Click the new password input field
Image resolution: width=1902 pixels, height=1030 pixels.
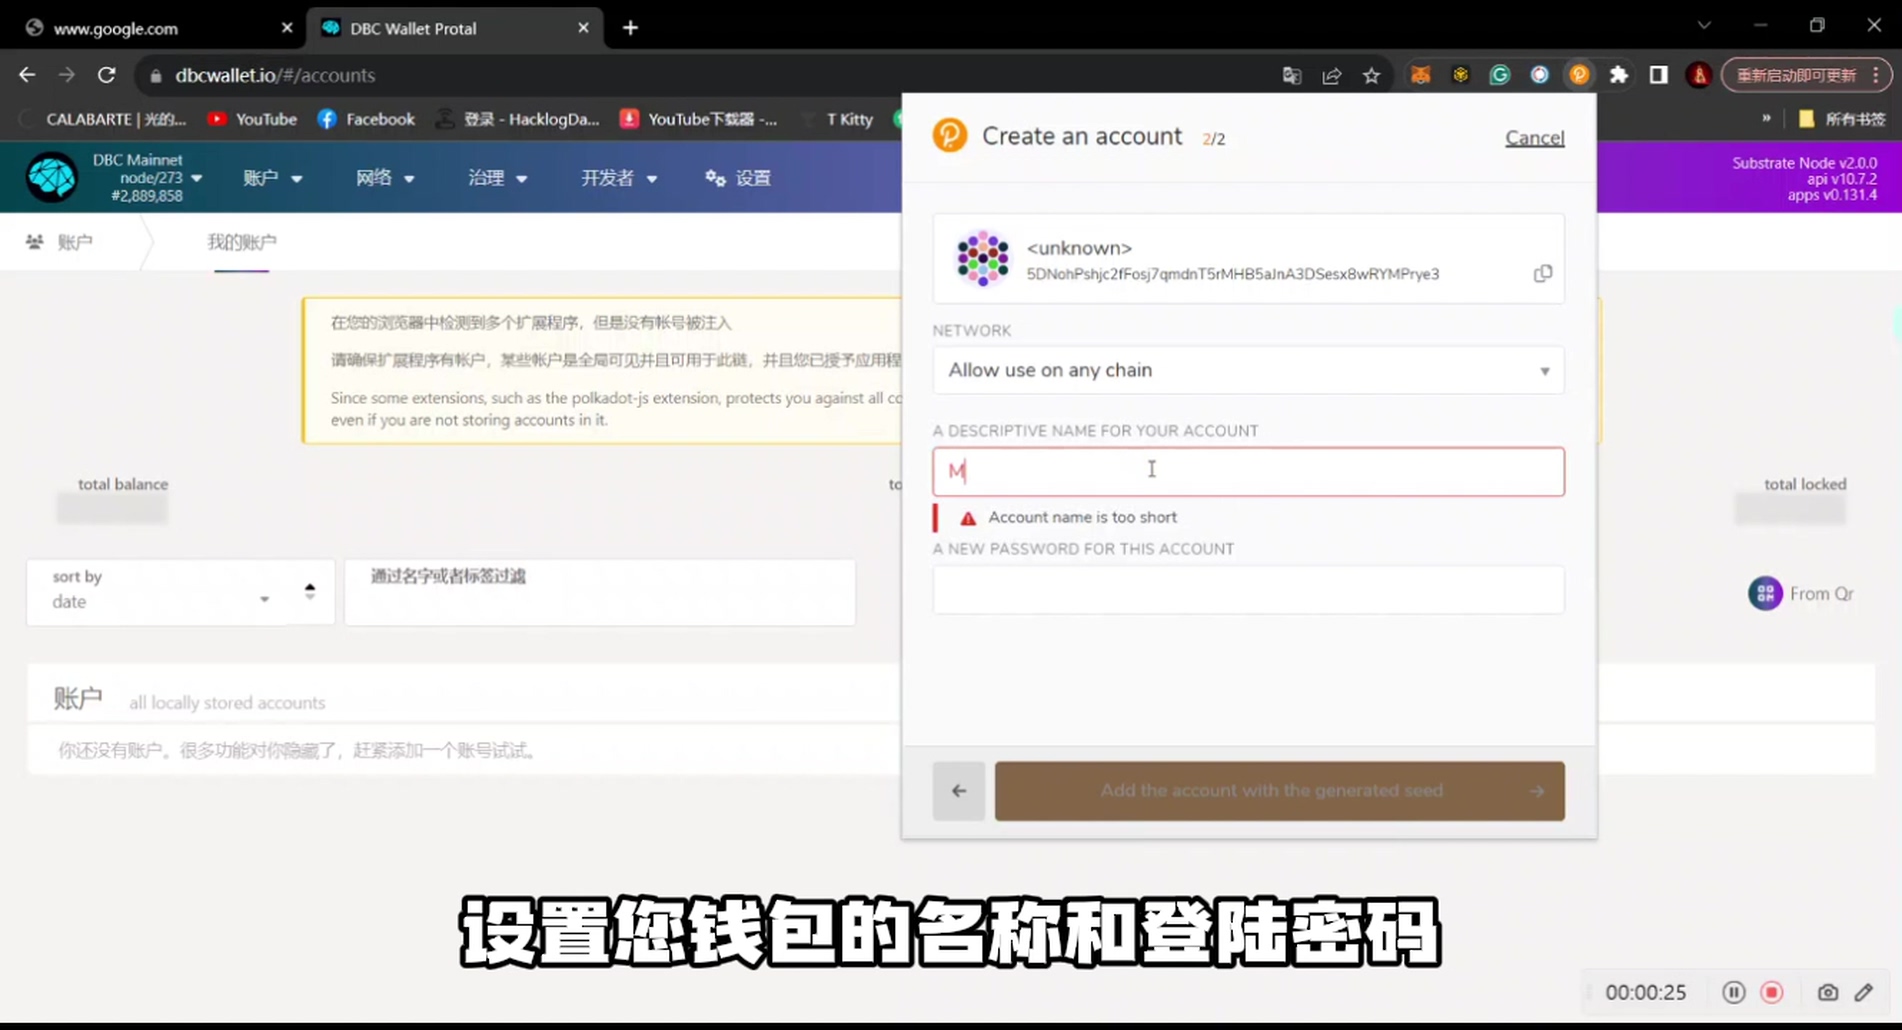1247,589
